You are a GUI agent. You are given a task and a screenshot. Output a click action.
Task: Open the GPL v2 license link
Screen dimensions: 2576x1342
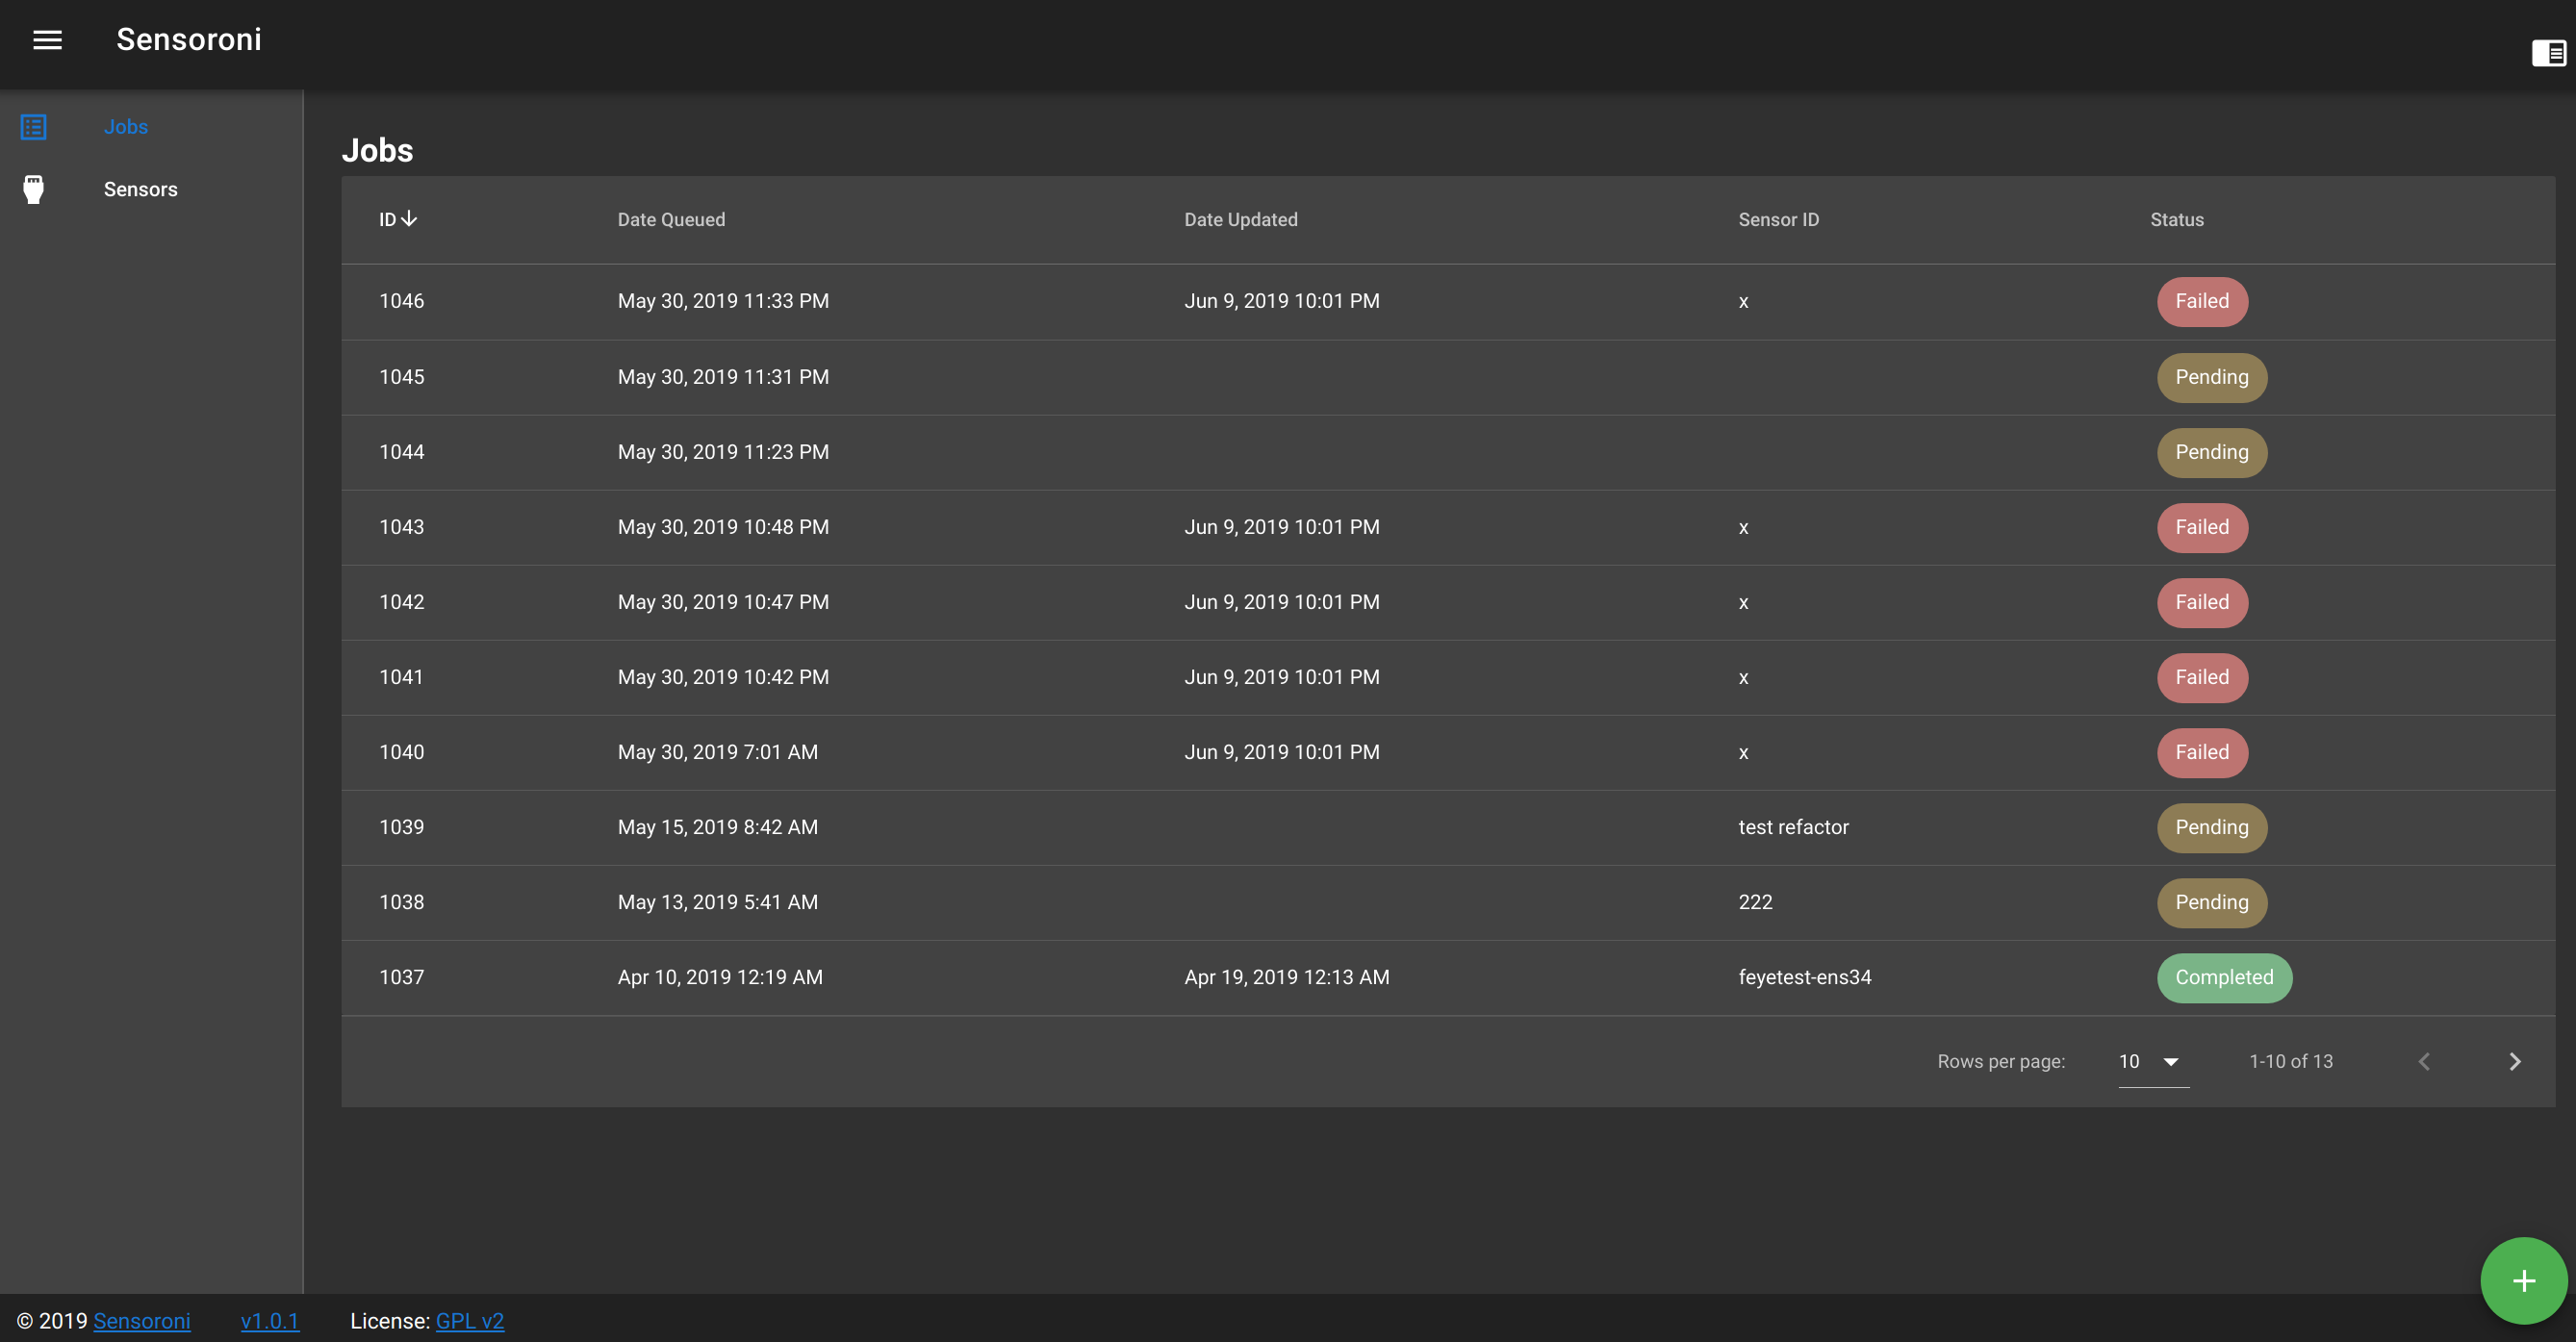coord(470,1321)
